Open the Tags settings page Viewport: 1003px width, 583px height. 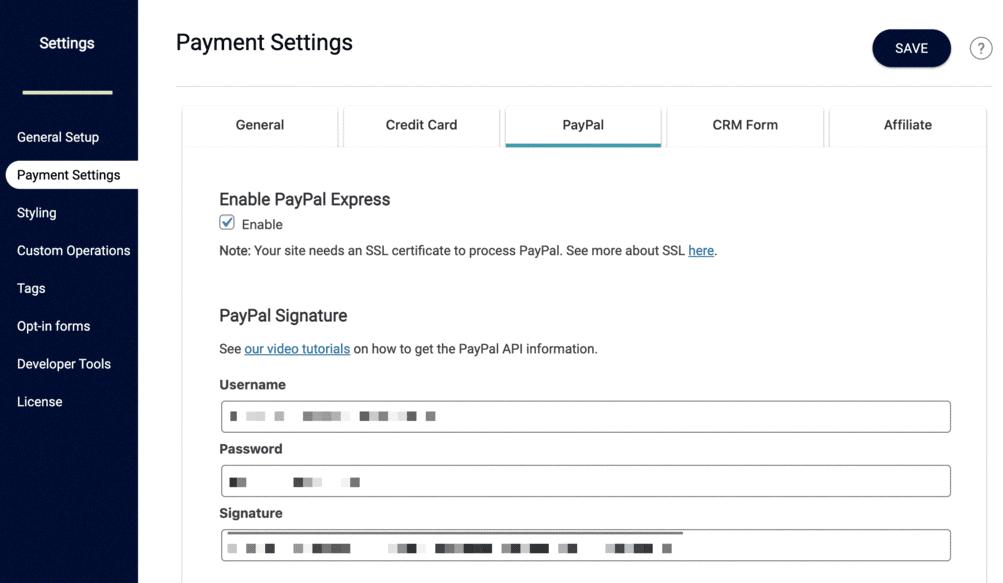(30, 288)
